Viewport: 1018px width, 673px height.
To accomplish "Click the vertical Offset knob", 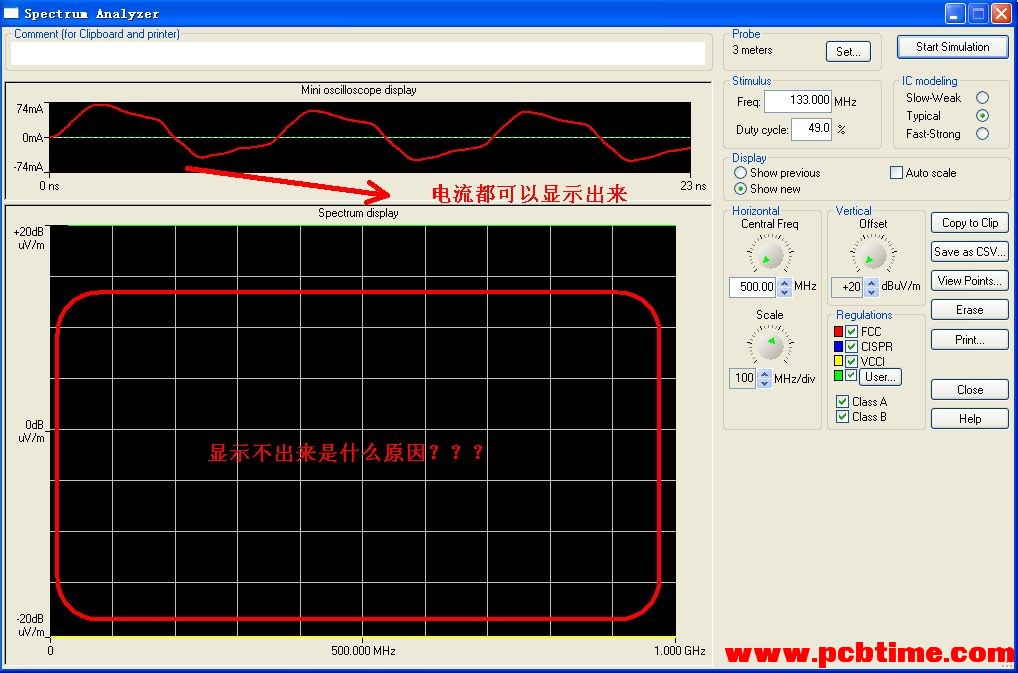I will coord(873,256).
